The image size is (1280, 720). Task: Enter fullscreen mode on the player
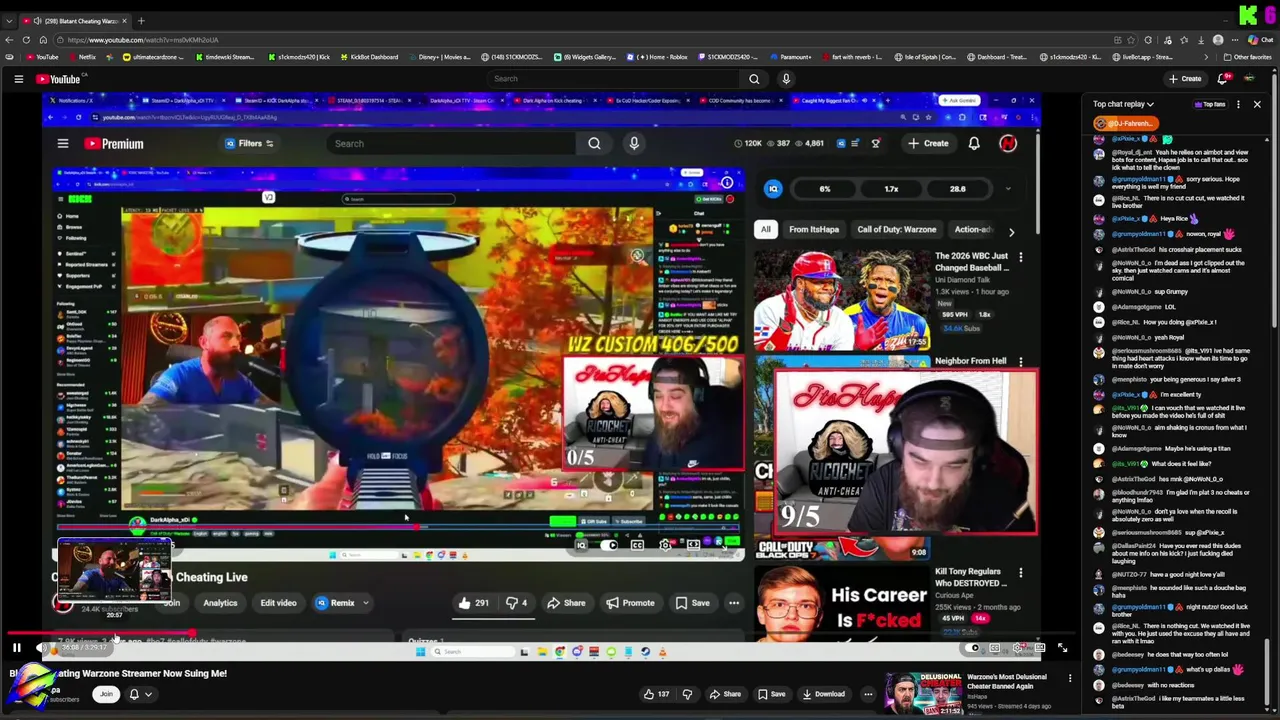tap(1062, 648)
